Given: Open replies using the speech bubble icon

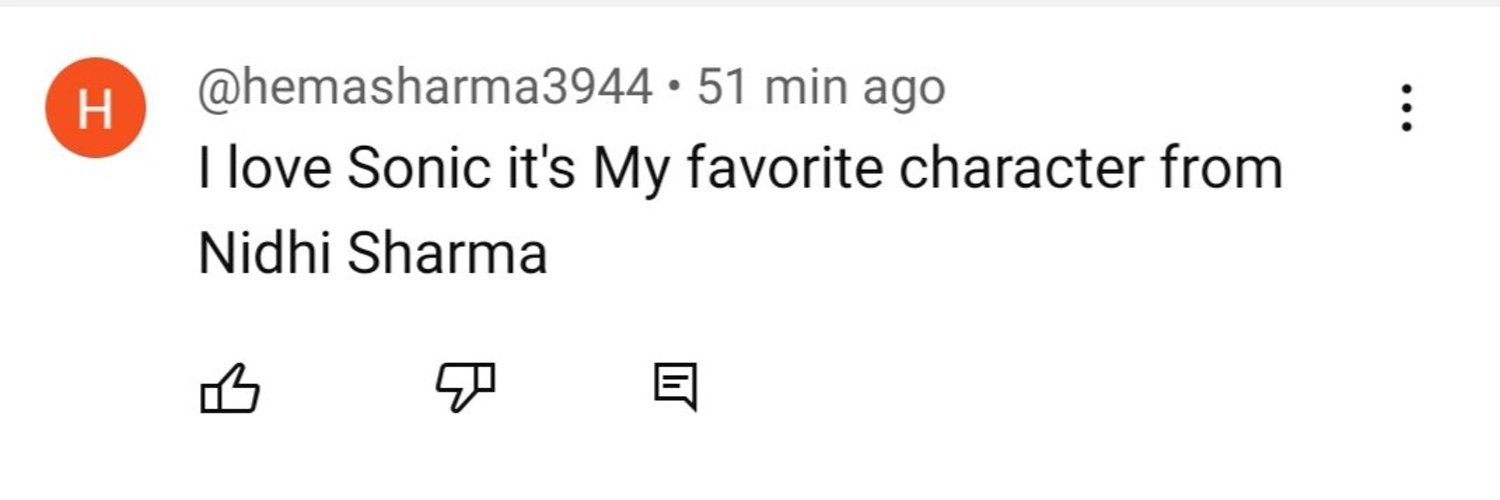Looking at the screenshot, I should click(675, 388).
